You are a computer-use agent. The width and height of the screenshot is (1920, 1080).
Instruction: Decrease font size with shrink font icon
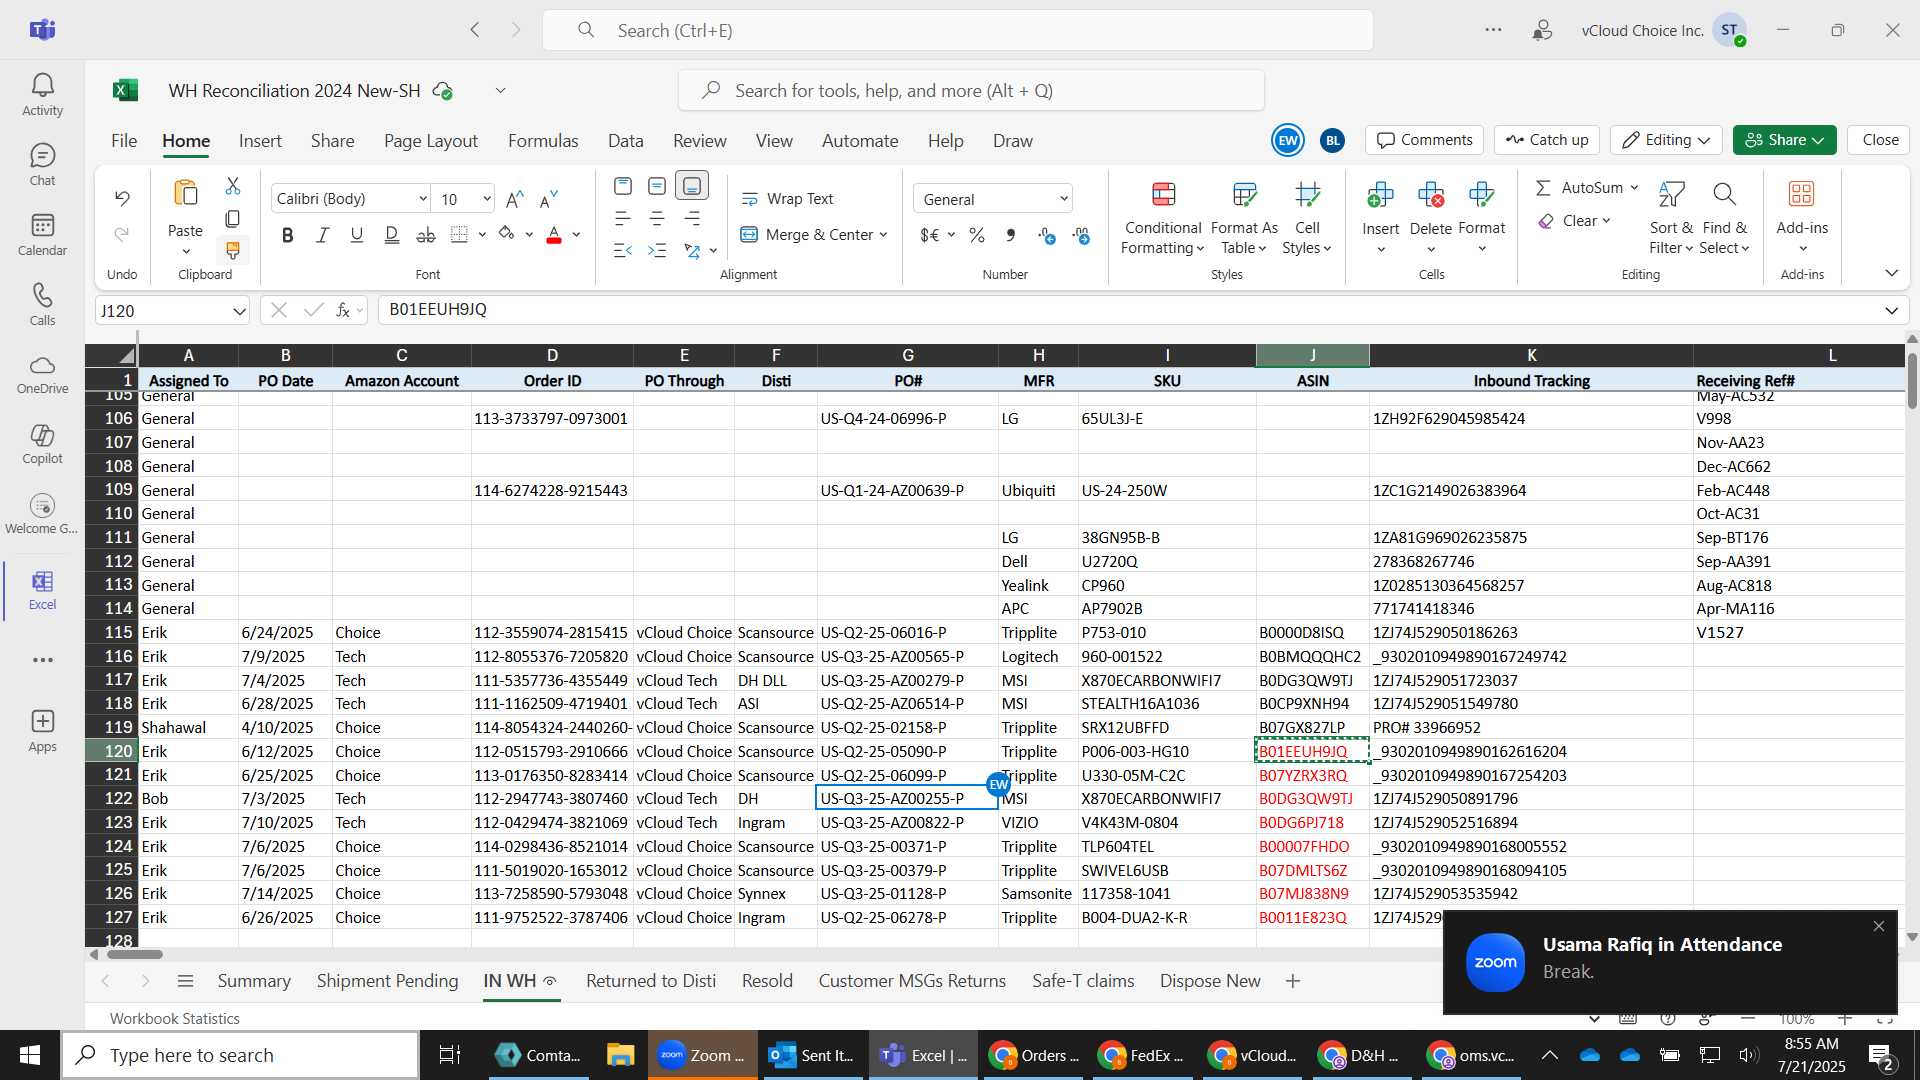[549, 199]
